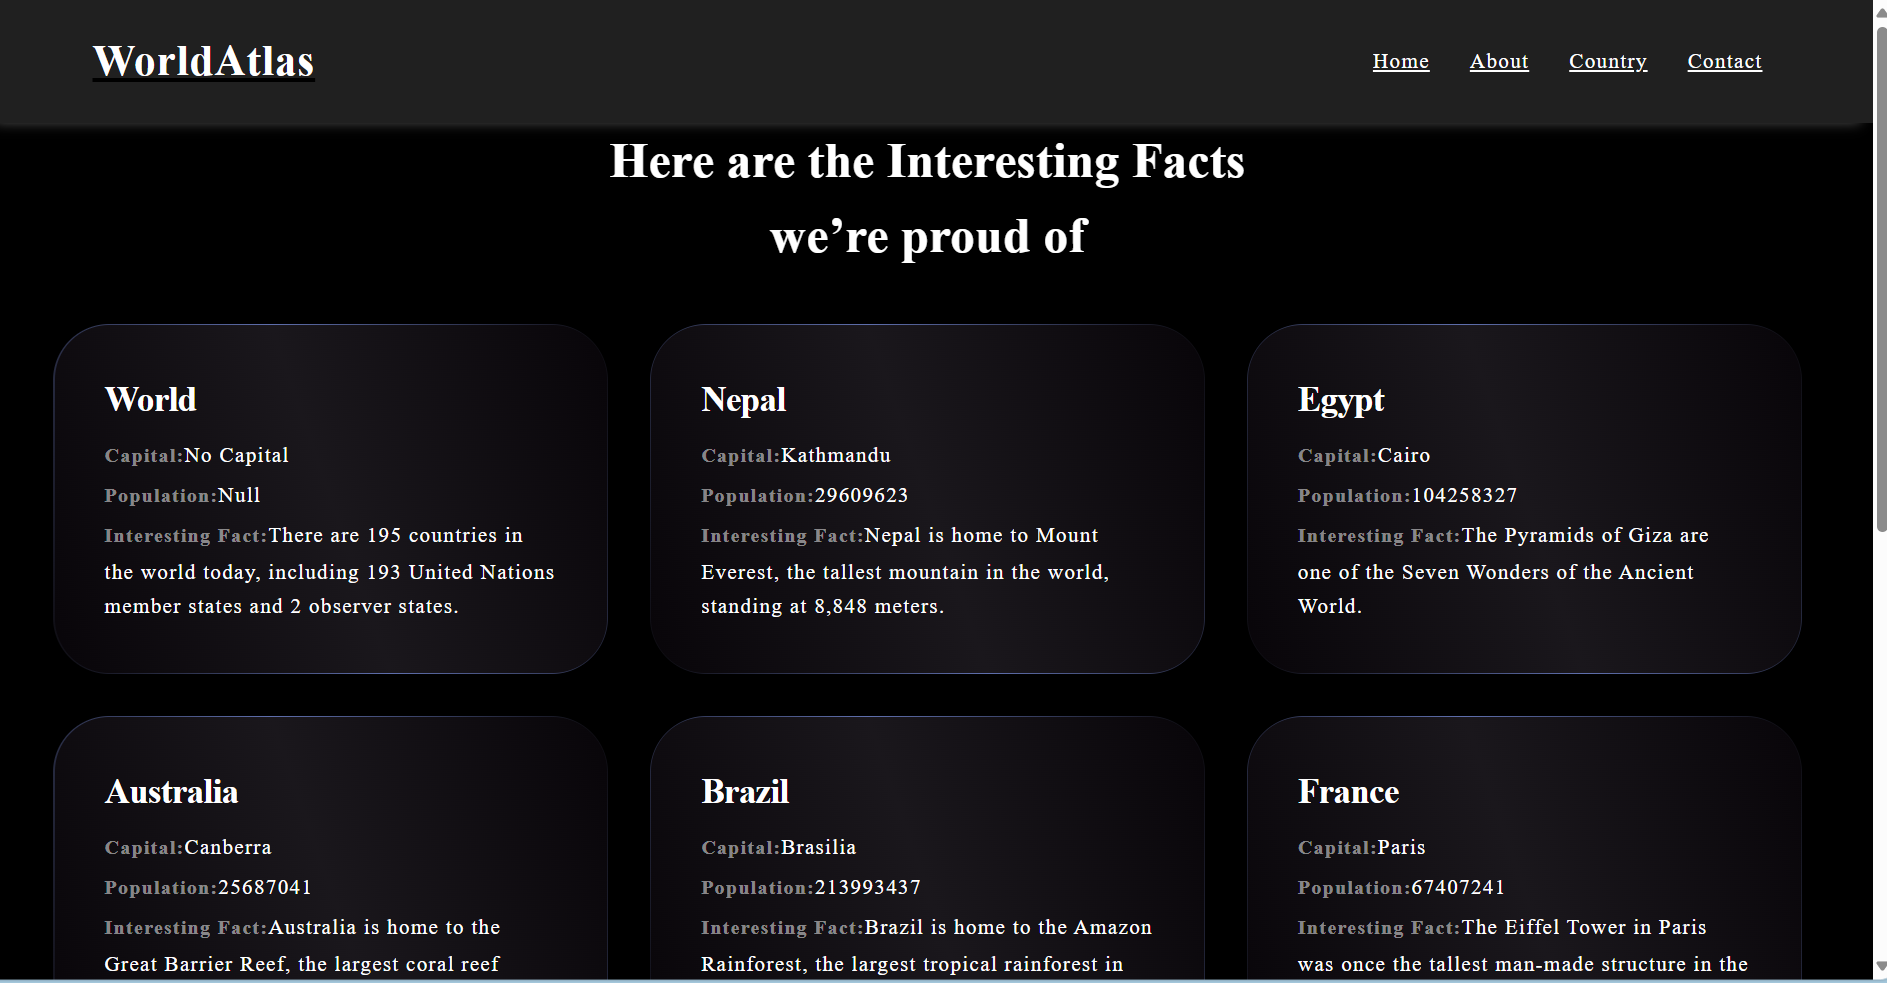This screenshot has width=1887, height=983.
Task: Go to the Country page link
Action: (x=1607, y=61)
